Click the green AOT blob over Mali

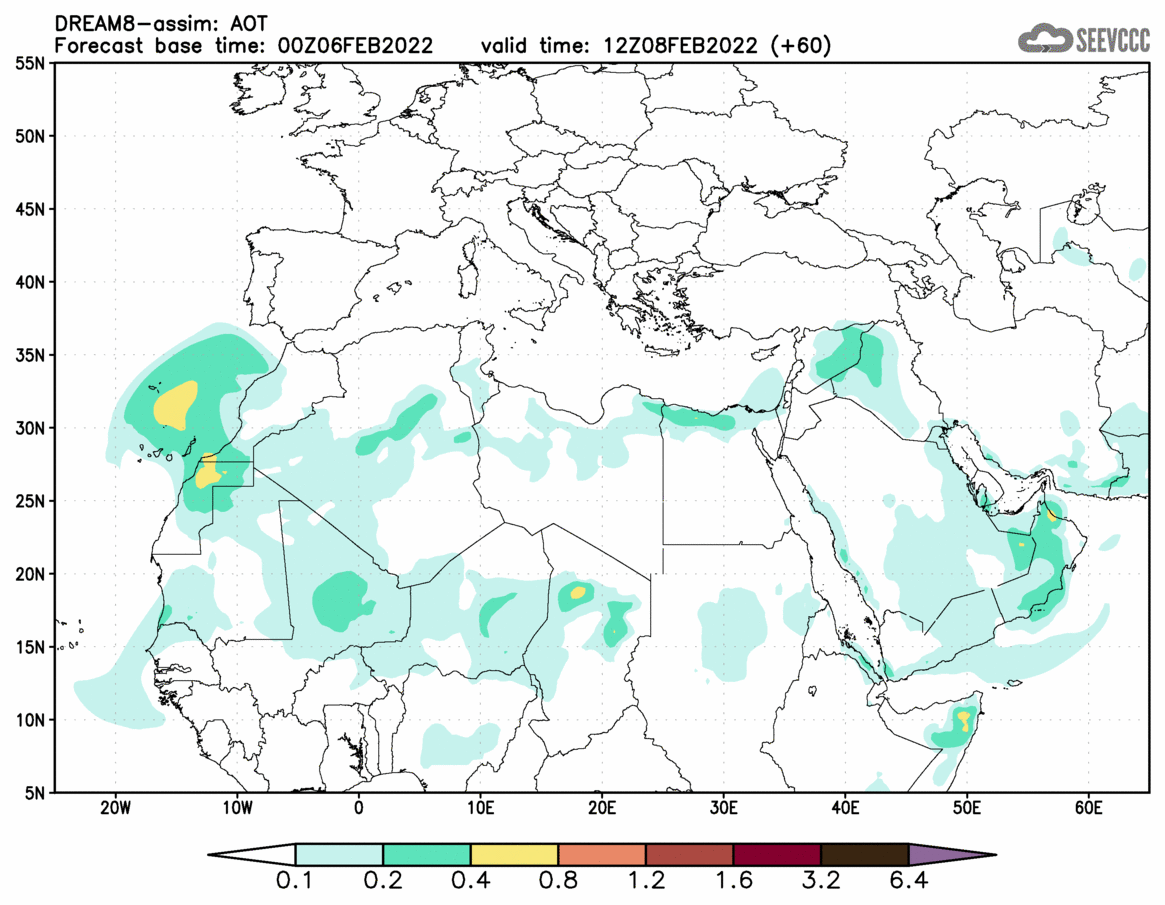click(343, 600)
